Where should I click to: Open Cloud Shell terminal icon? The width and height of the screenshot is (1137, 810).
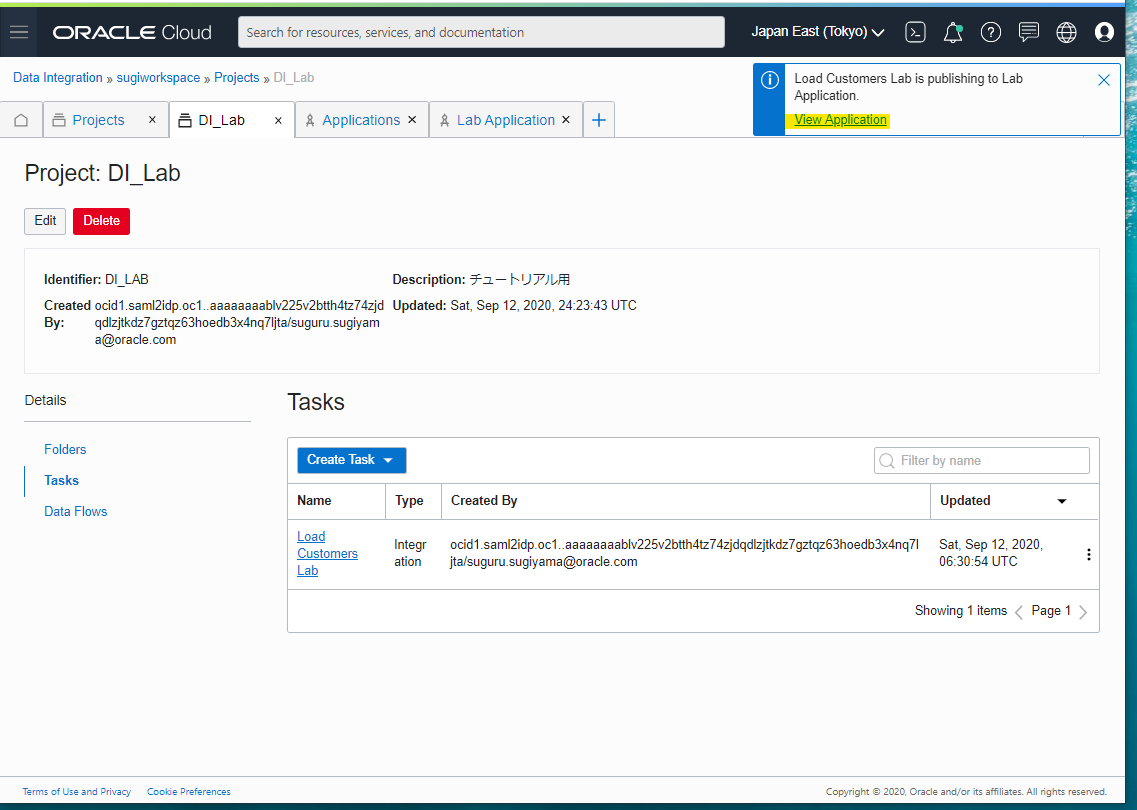[x=915, y=32]
